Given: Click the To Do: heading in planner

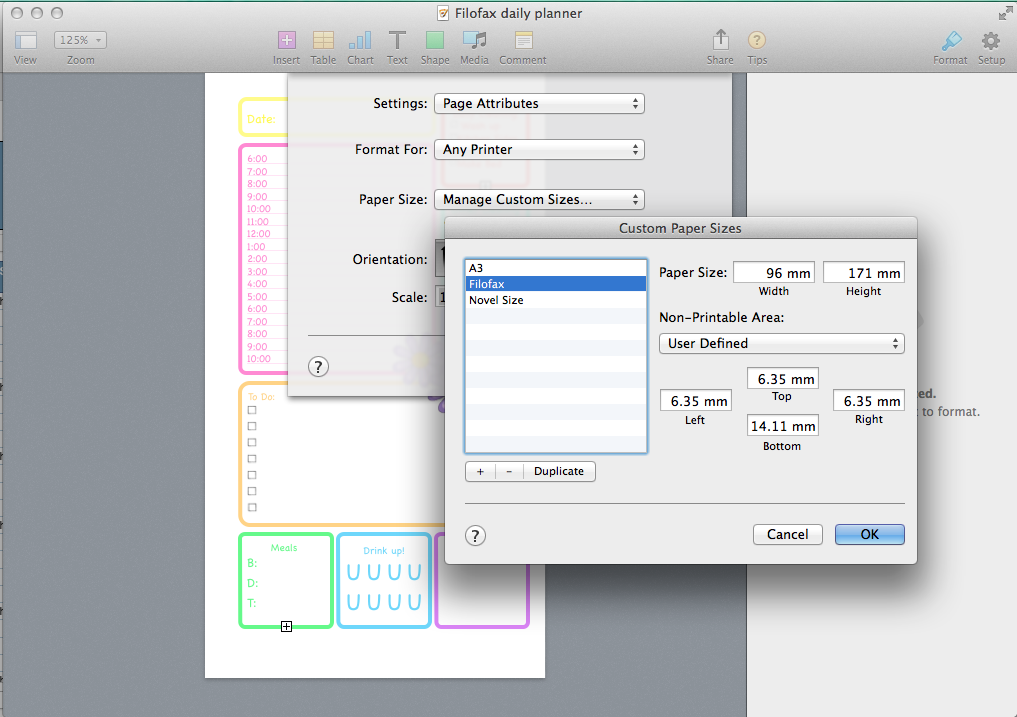Looking at the screenshot, I should [261, 396].
